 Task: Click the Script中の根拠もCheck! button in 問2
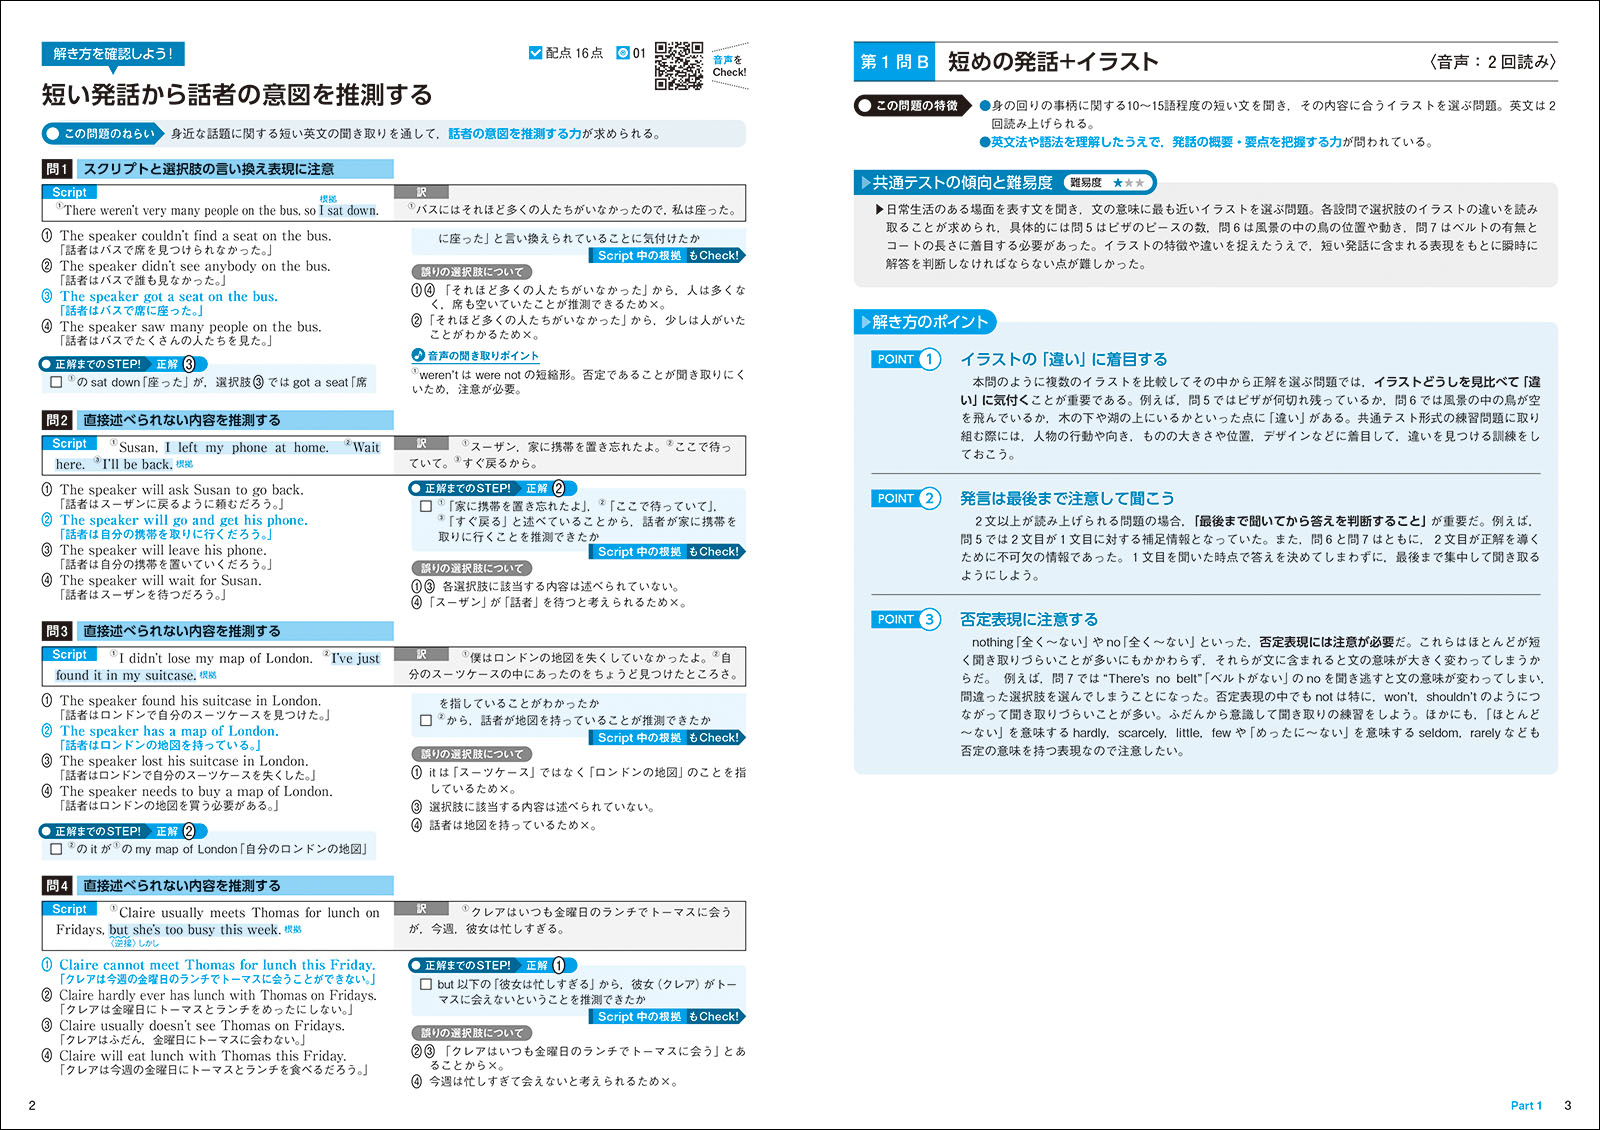pyautogui.click(x=668, y=552)
